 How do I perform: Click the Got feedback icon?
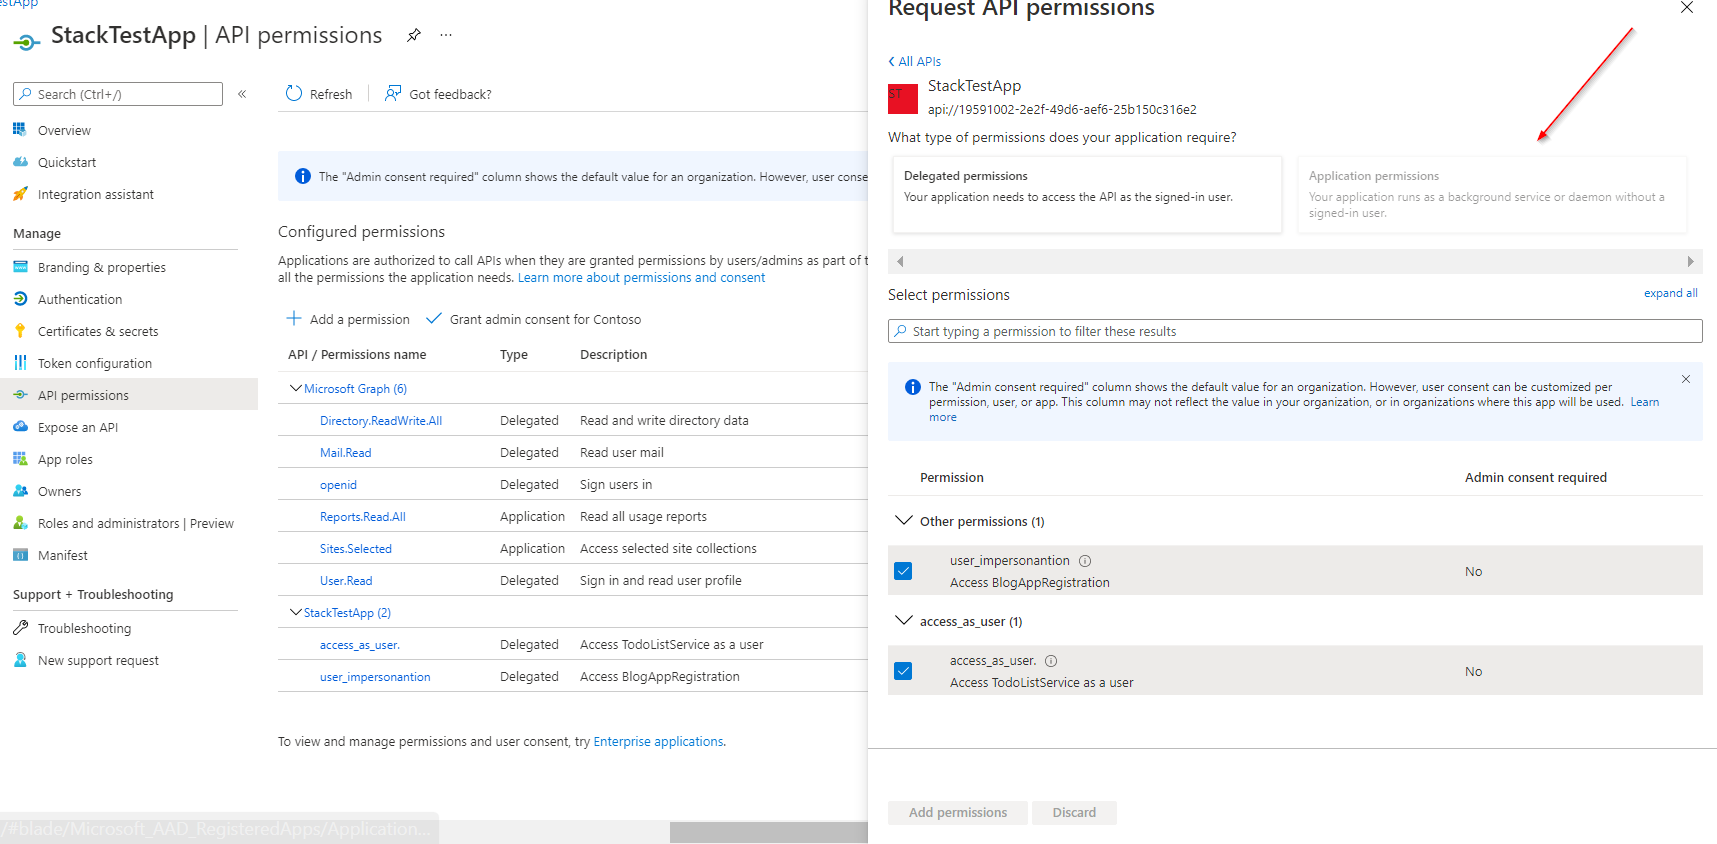point(393,94)
